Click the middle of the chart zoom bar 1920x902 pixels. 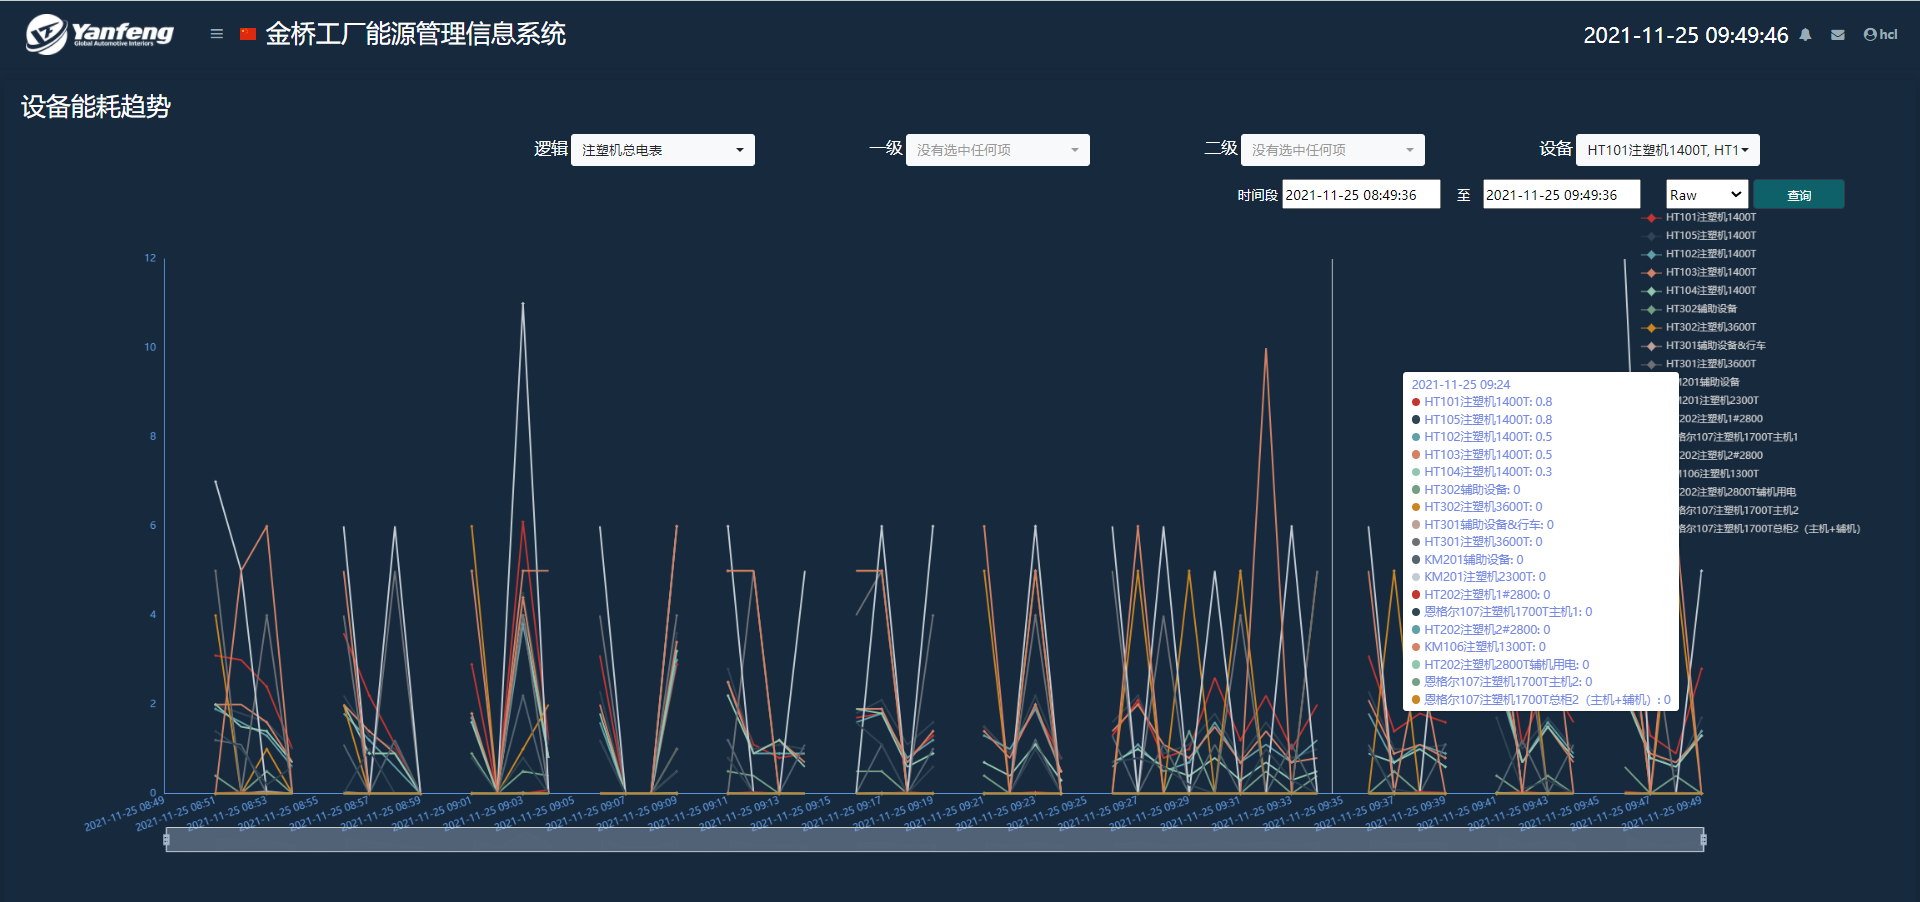pos(935,840)
